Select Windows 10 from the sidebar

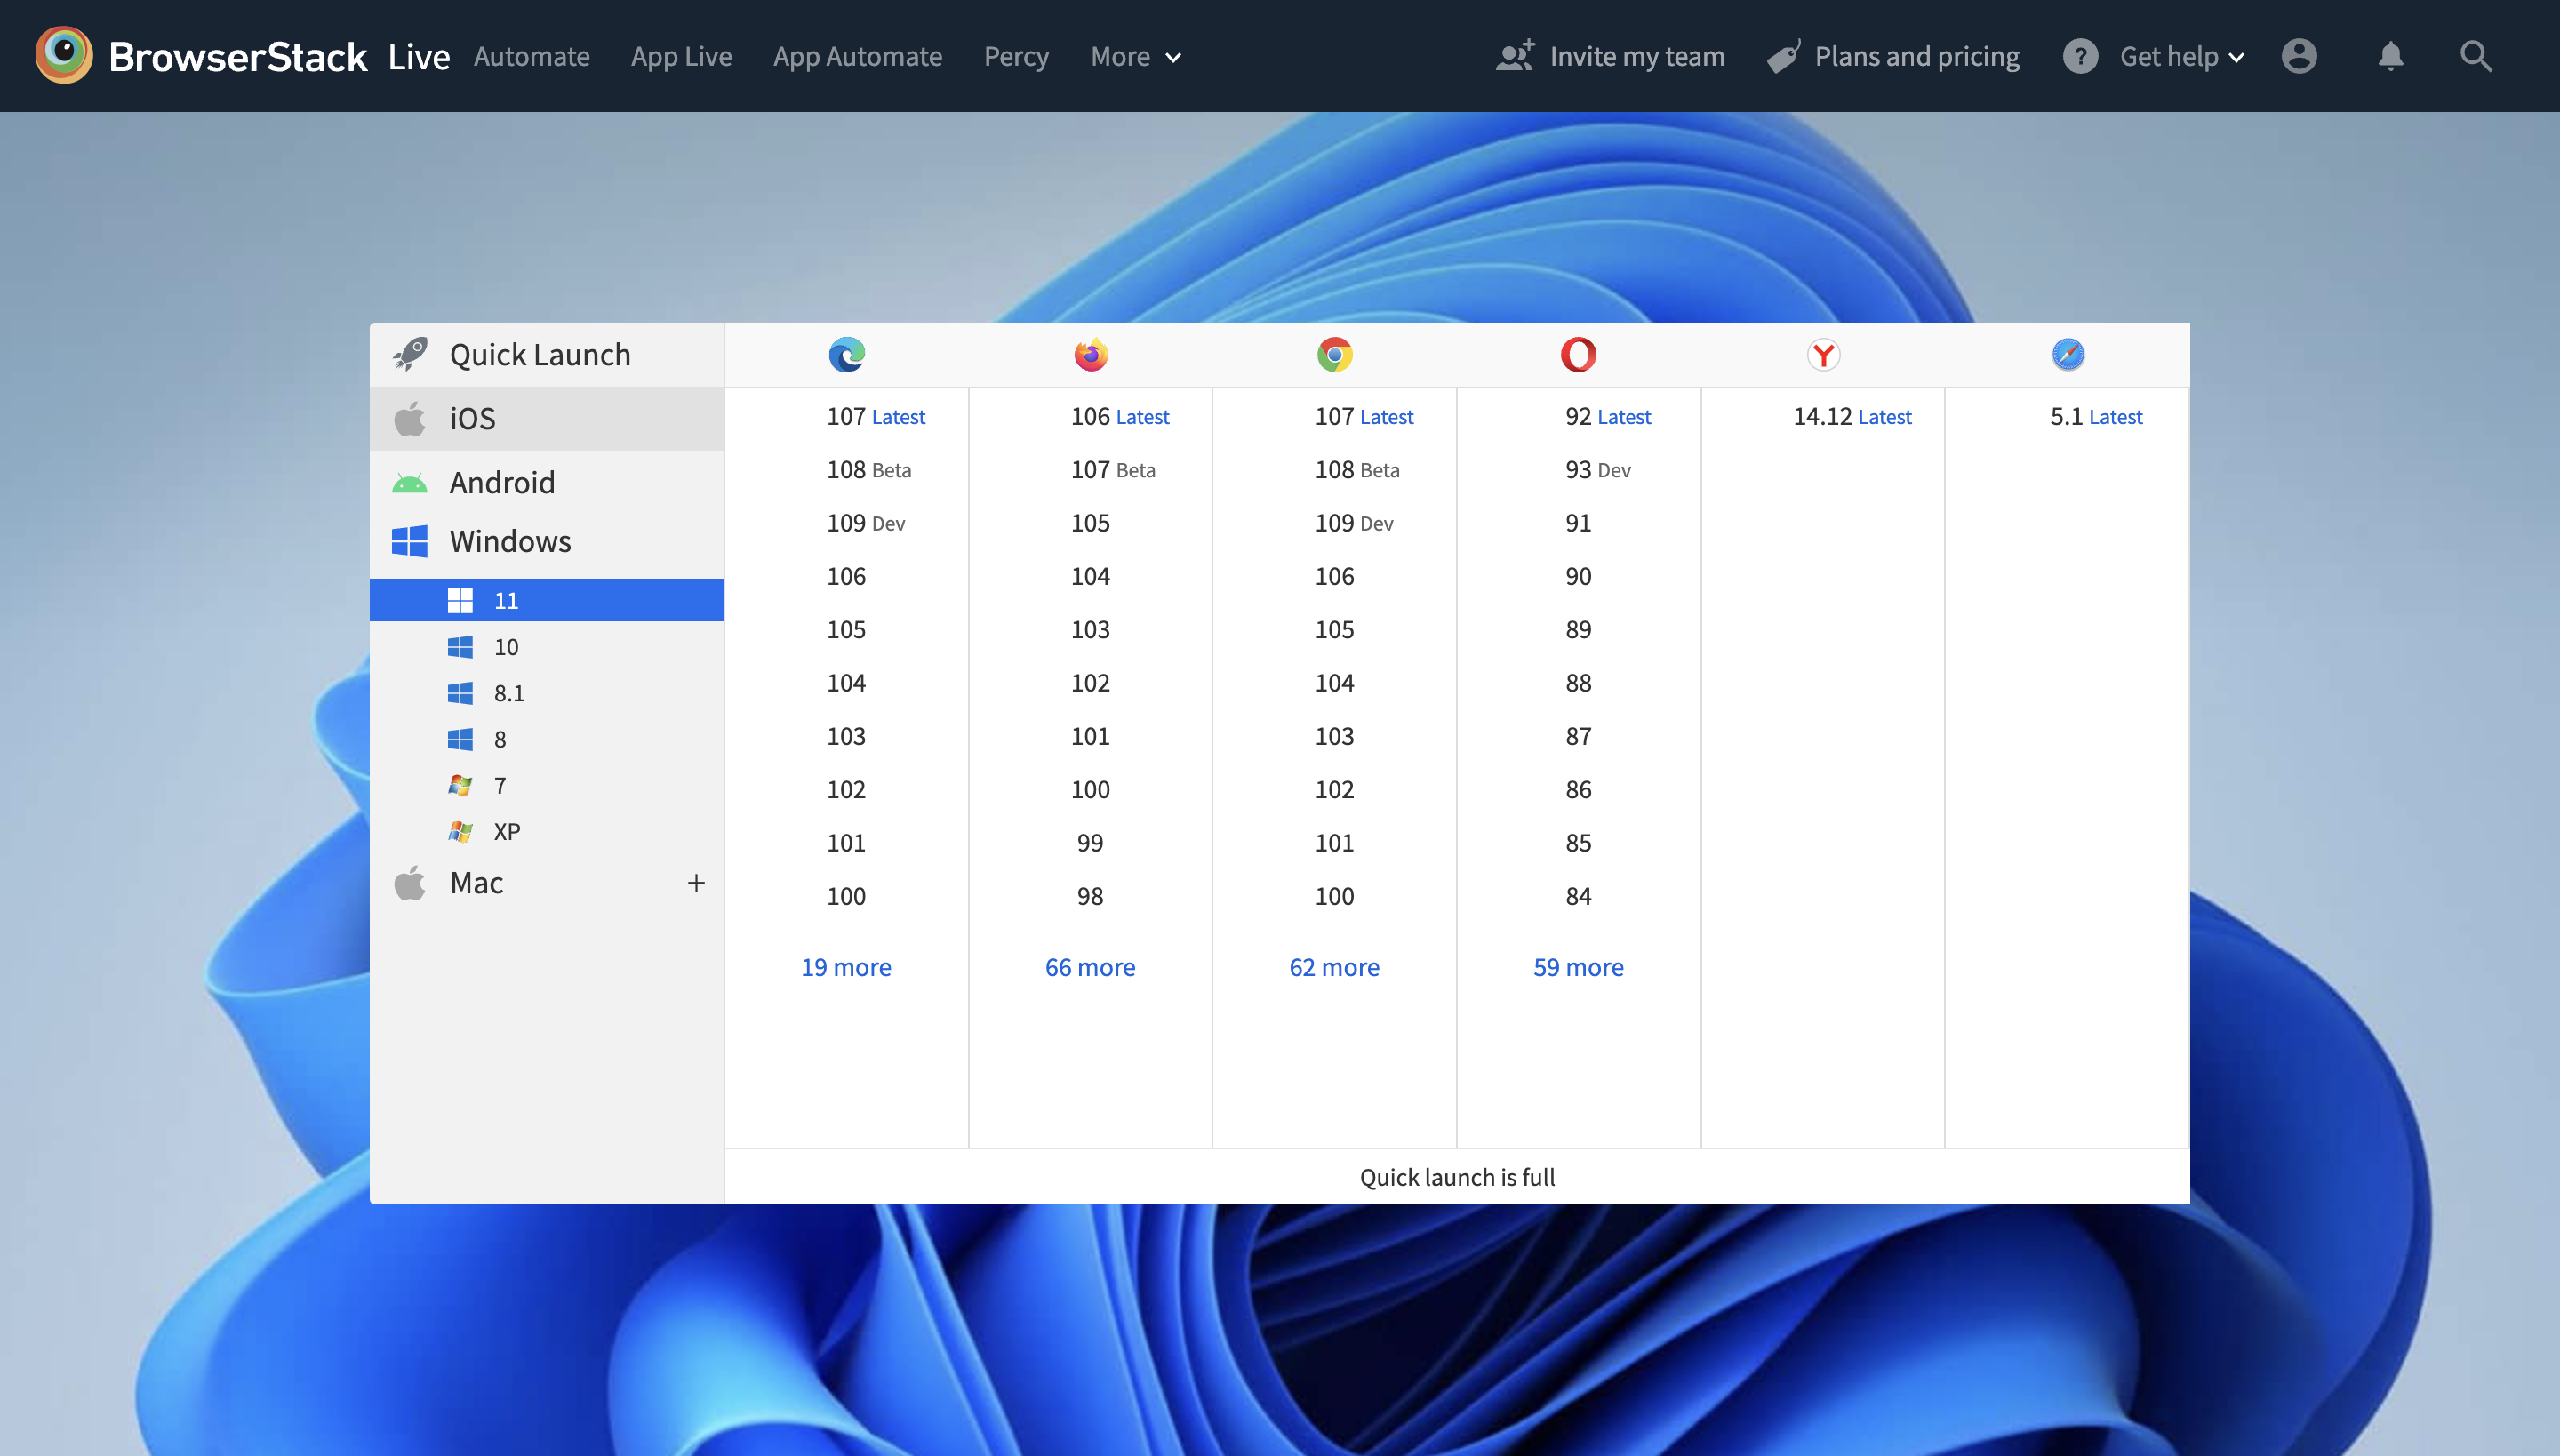pyautogui.click(x=507, y=646)
